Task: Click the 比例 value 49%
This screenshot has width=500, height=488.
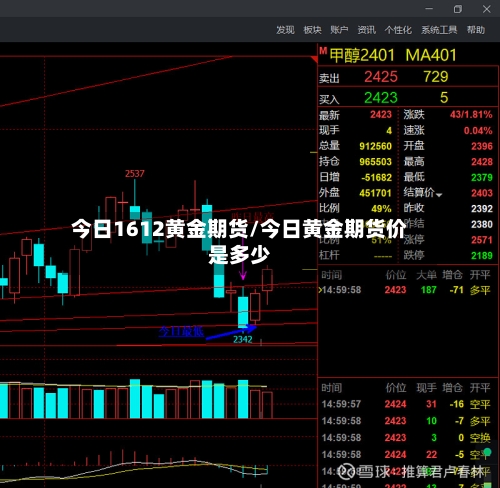Action: (x=381, y=209)
